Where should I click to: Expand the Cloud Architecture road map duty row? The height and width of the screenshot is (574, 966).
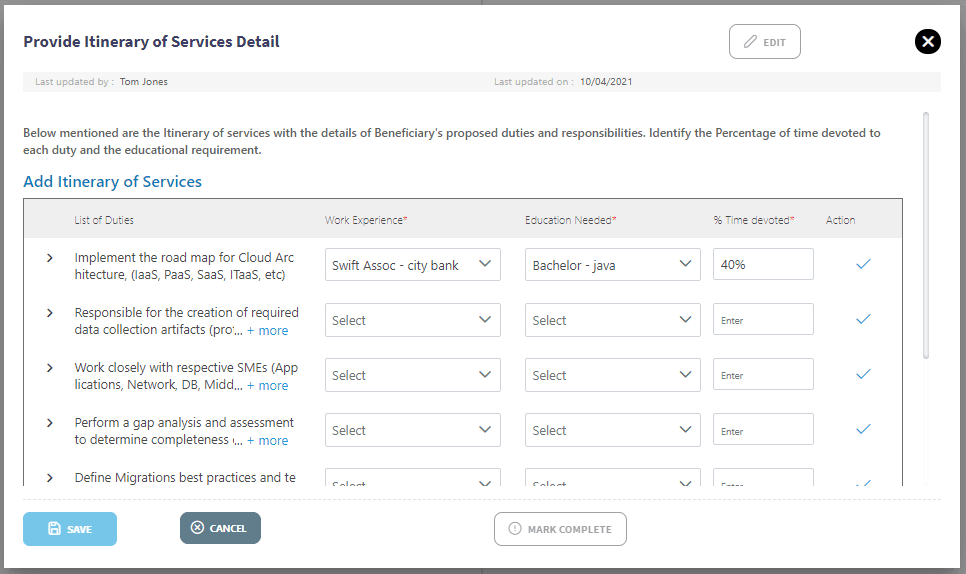(49, 258)
